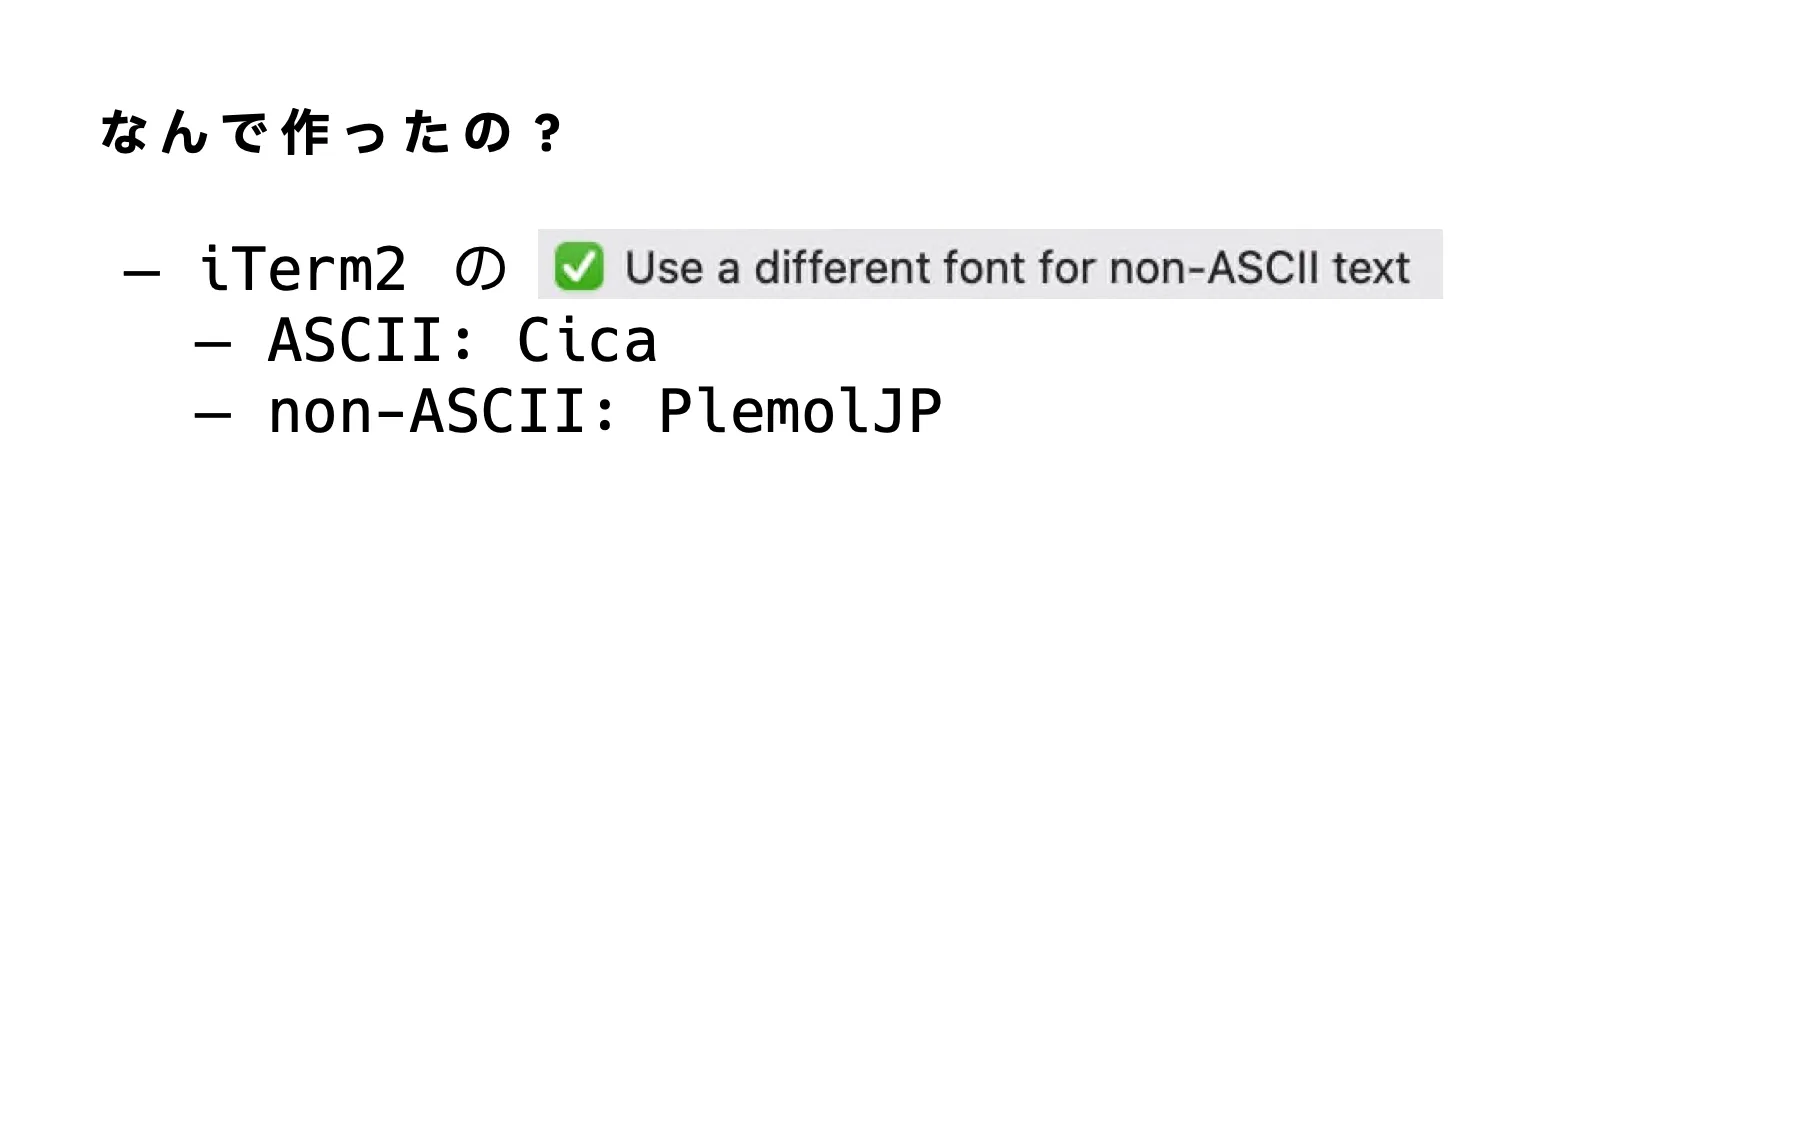Viewport: 1808px width, 1130px height.
Task: Click the dash bullet before iTerm2
Action: pyautogui.click(x=141, y=272)
